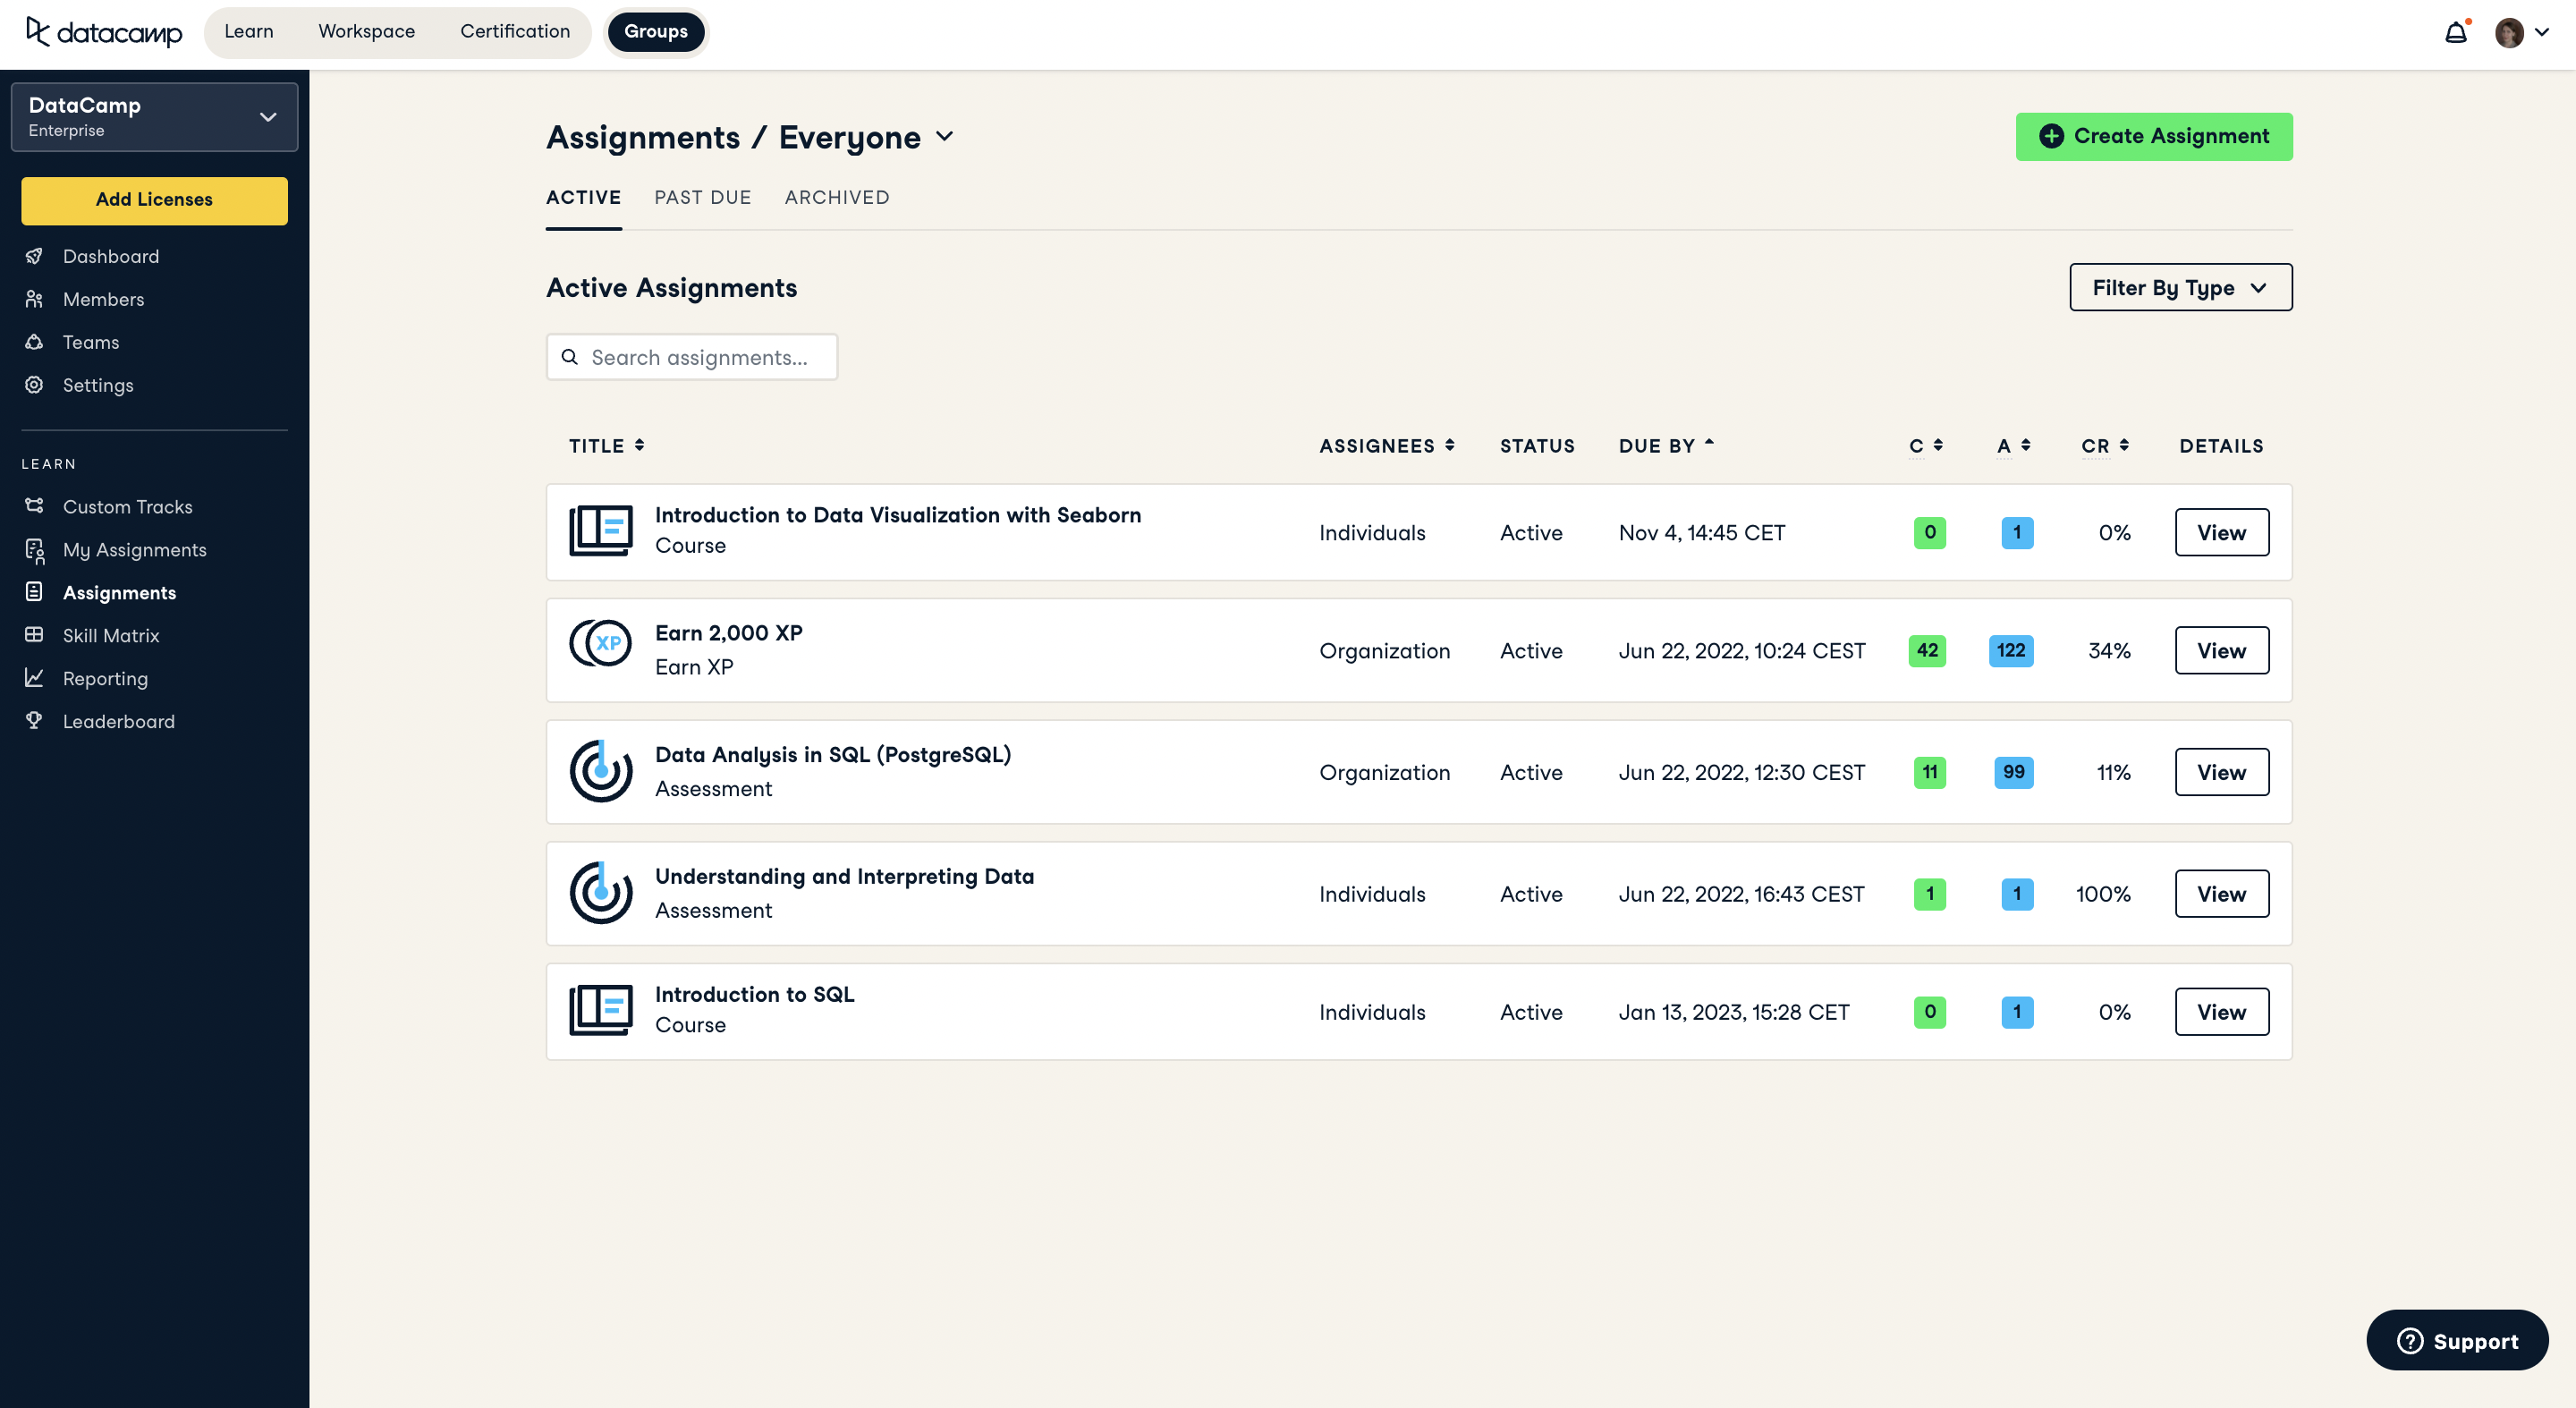
Task: Open the Custom Tracks sidebar icon
Action: [34, 506]
